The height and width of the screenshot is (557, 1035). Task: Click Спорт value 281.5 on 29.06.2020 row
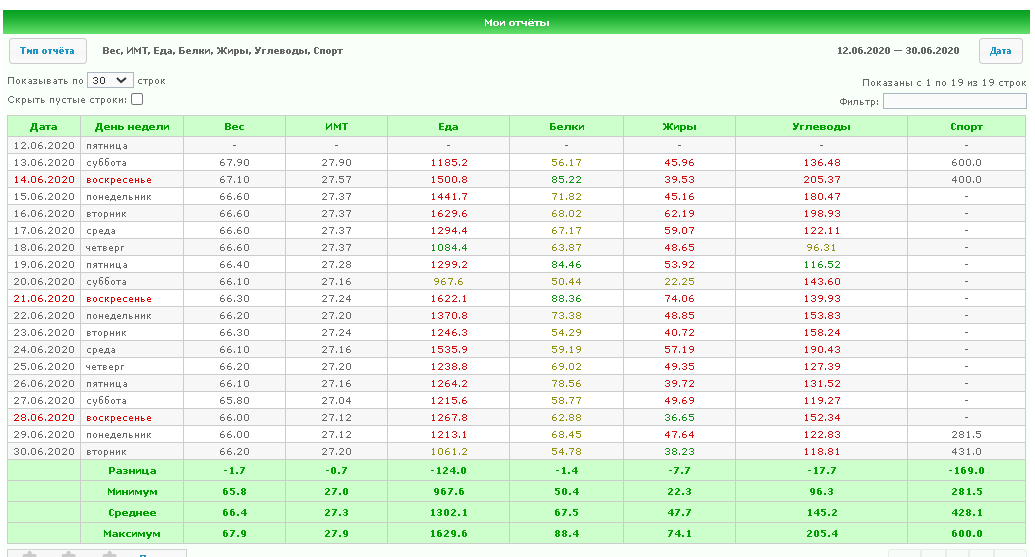click(966, 435)
